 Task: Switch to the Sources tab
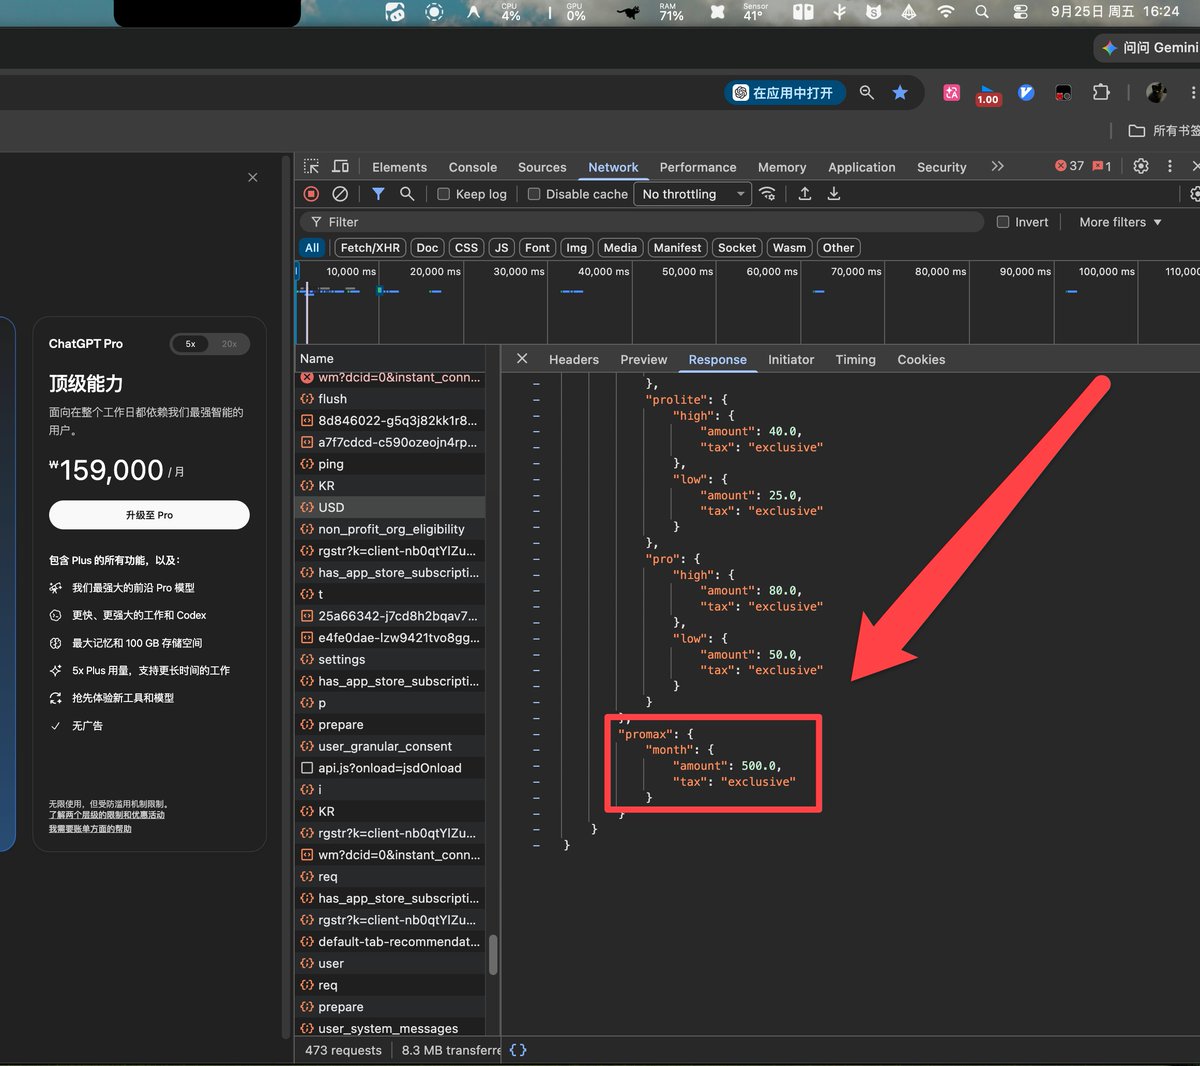pos(542,167)
